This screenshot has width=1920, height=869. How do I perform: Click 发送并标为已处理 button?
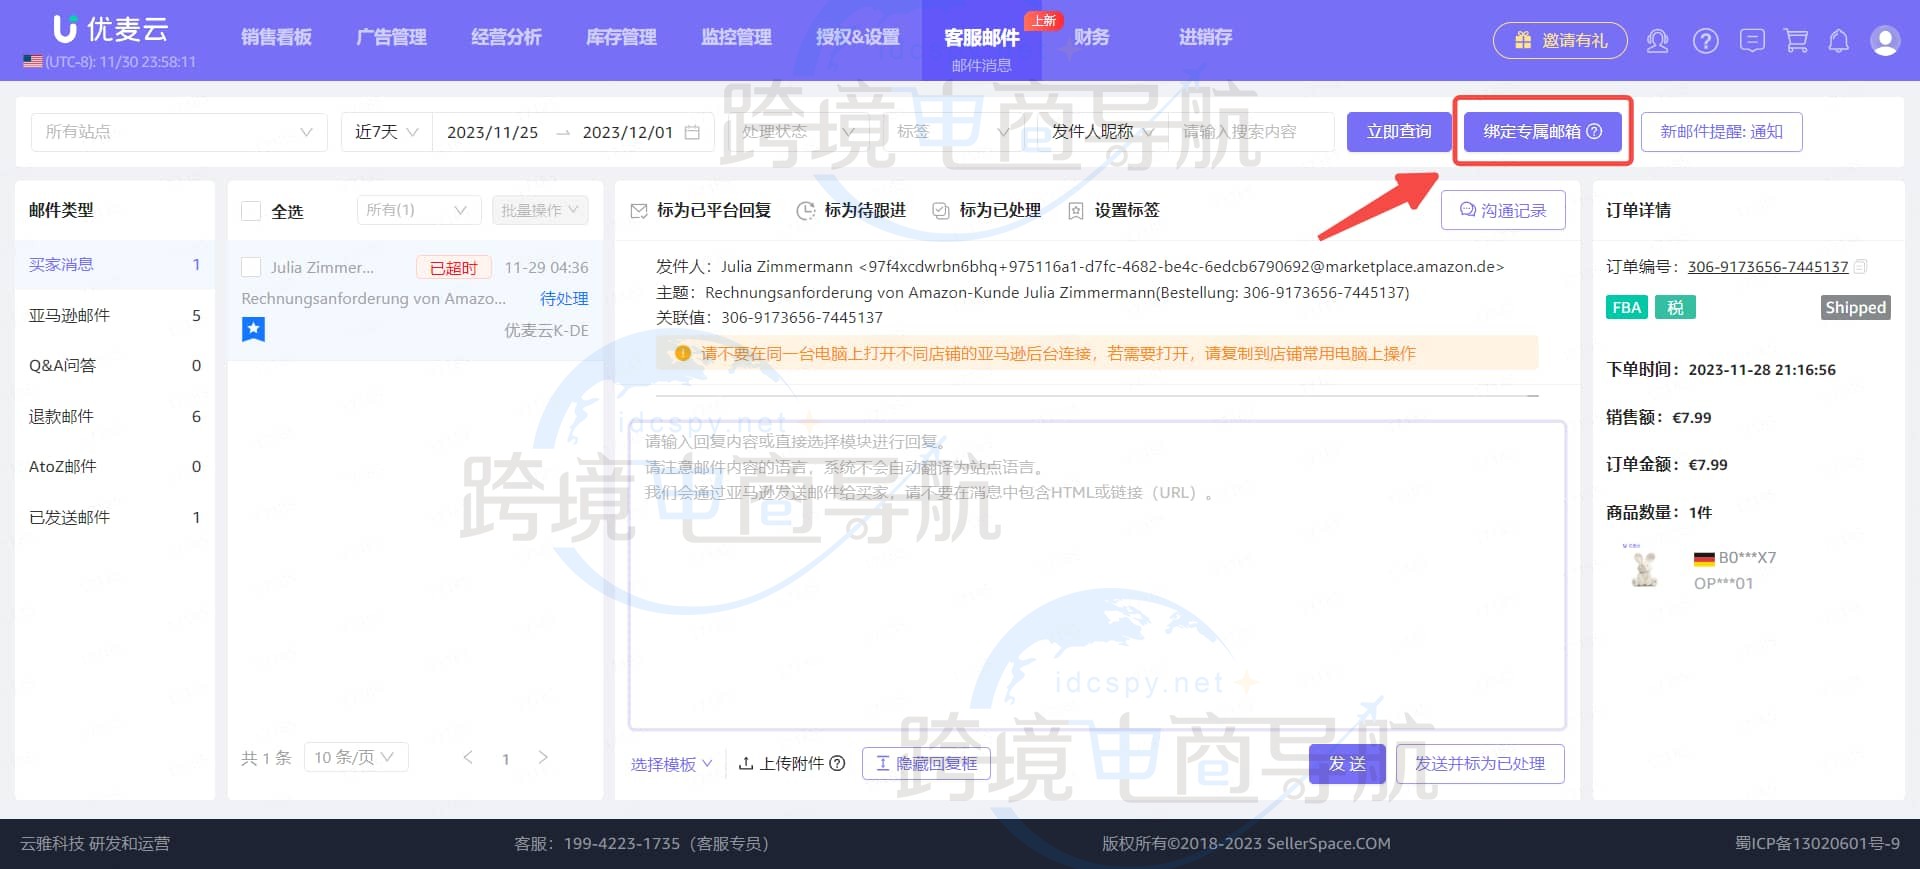[x=1480, y=764]
